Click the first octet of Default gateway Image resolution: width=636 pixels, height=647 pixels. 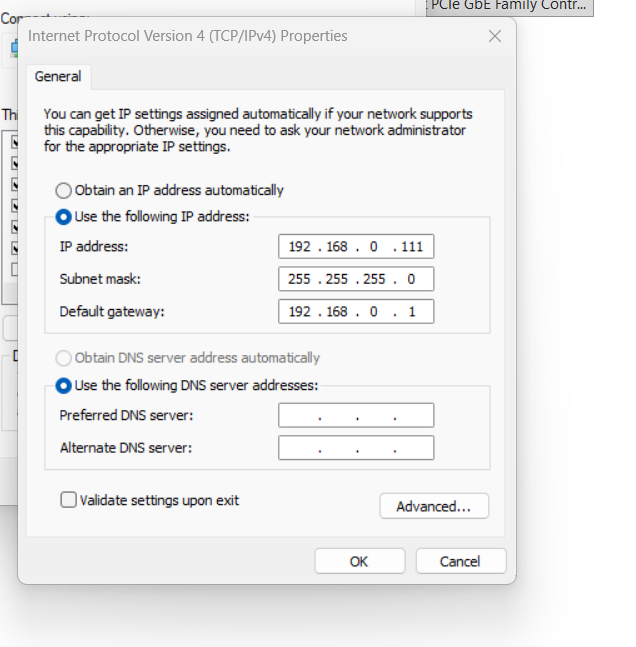[x=299, y=311]
